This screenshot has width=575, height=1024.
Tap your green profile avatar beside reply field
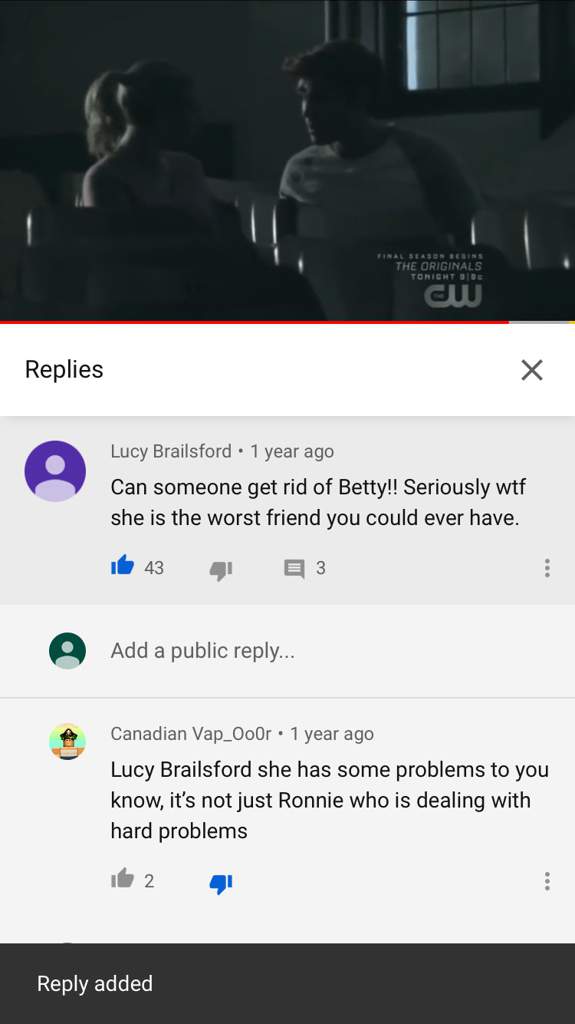(67, 650)
